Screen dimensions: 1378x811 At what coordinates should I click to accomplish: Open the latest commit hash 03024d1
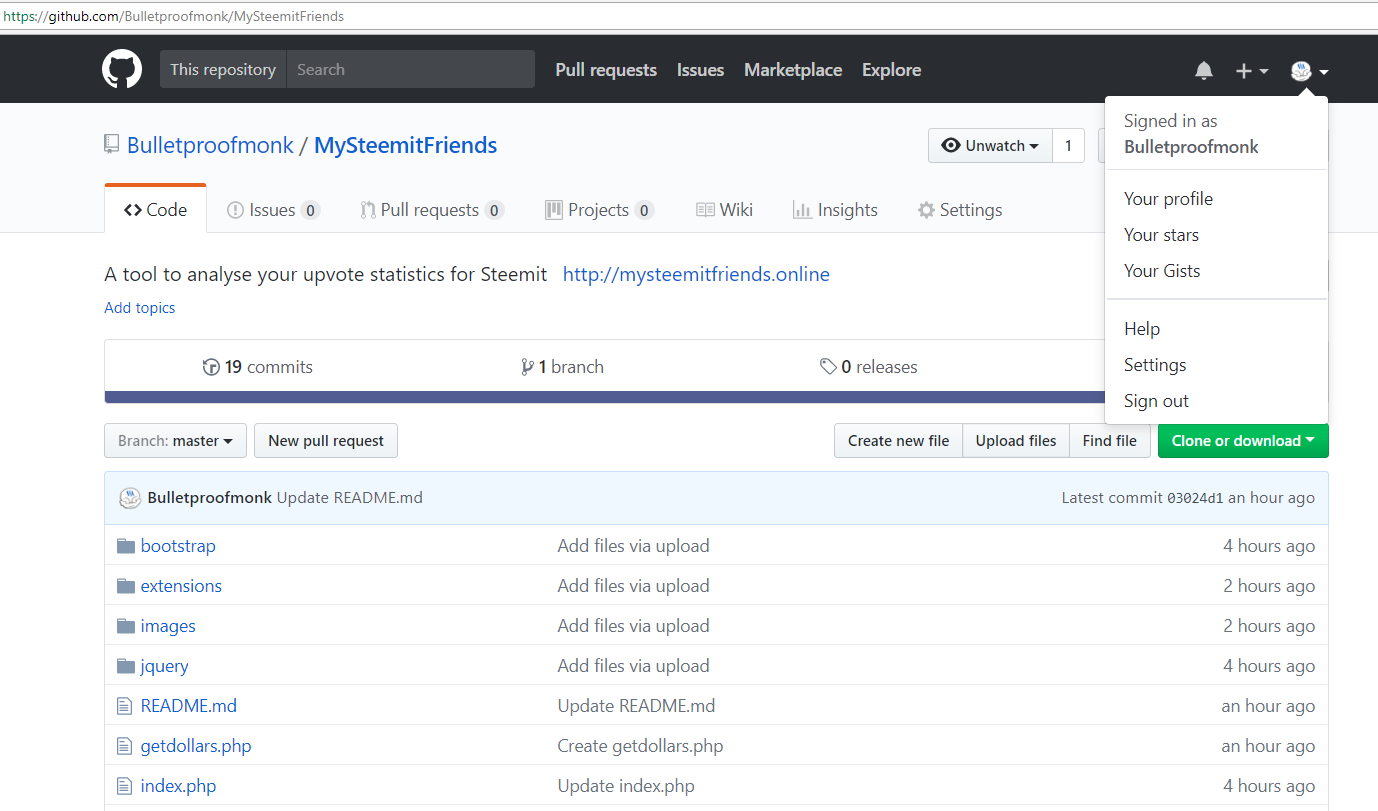tap(1195, 498)
